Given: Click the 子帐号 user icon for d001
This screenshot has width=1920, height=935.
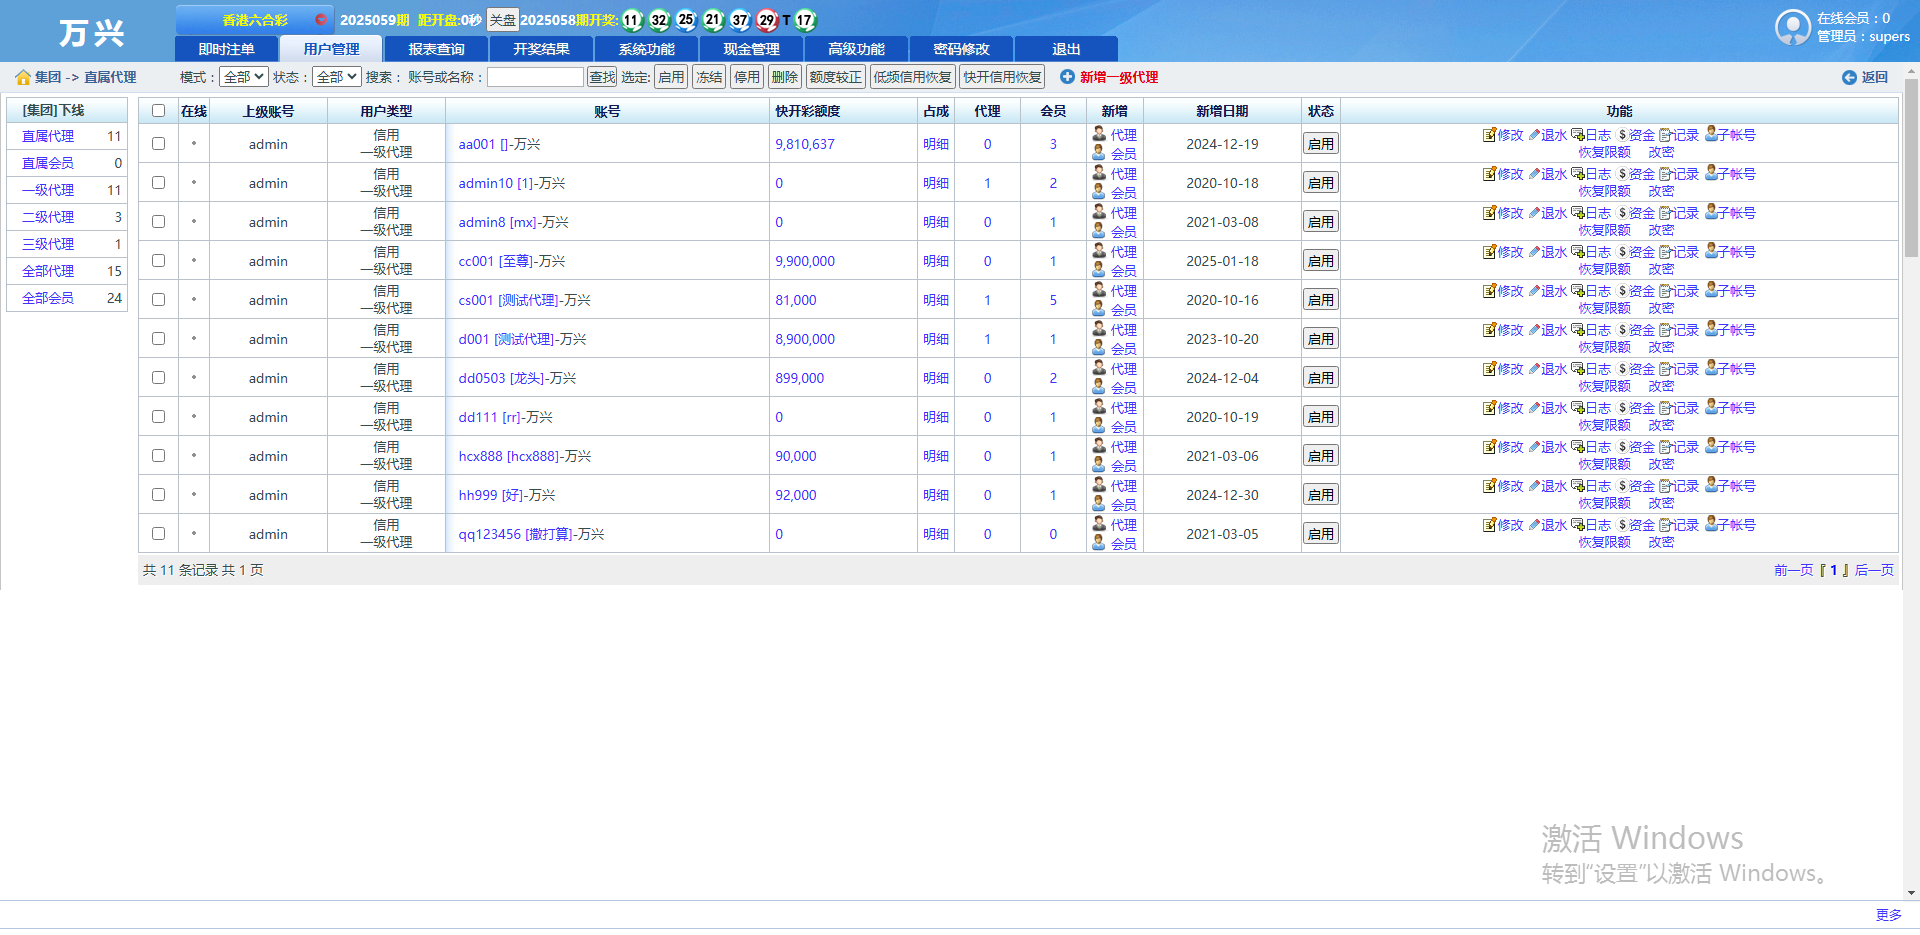Looking at the screenshot, I should click(1711, 330).
